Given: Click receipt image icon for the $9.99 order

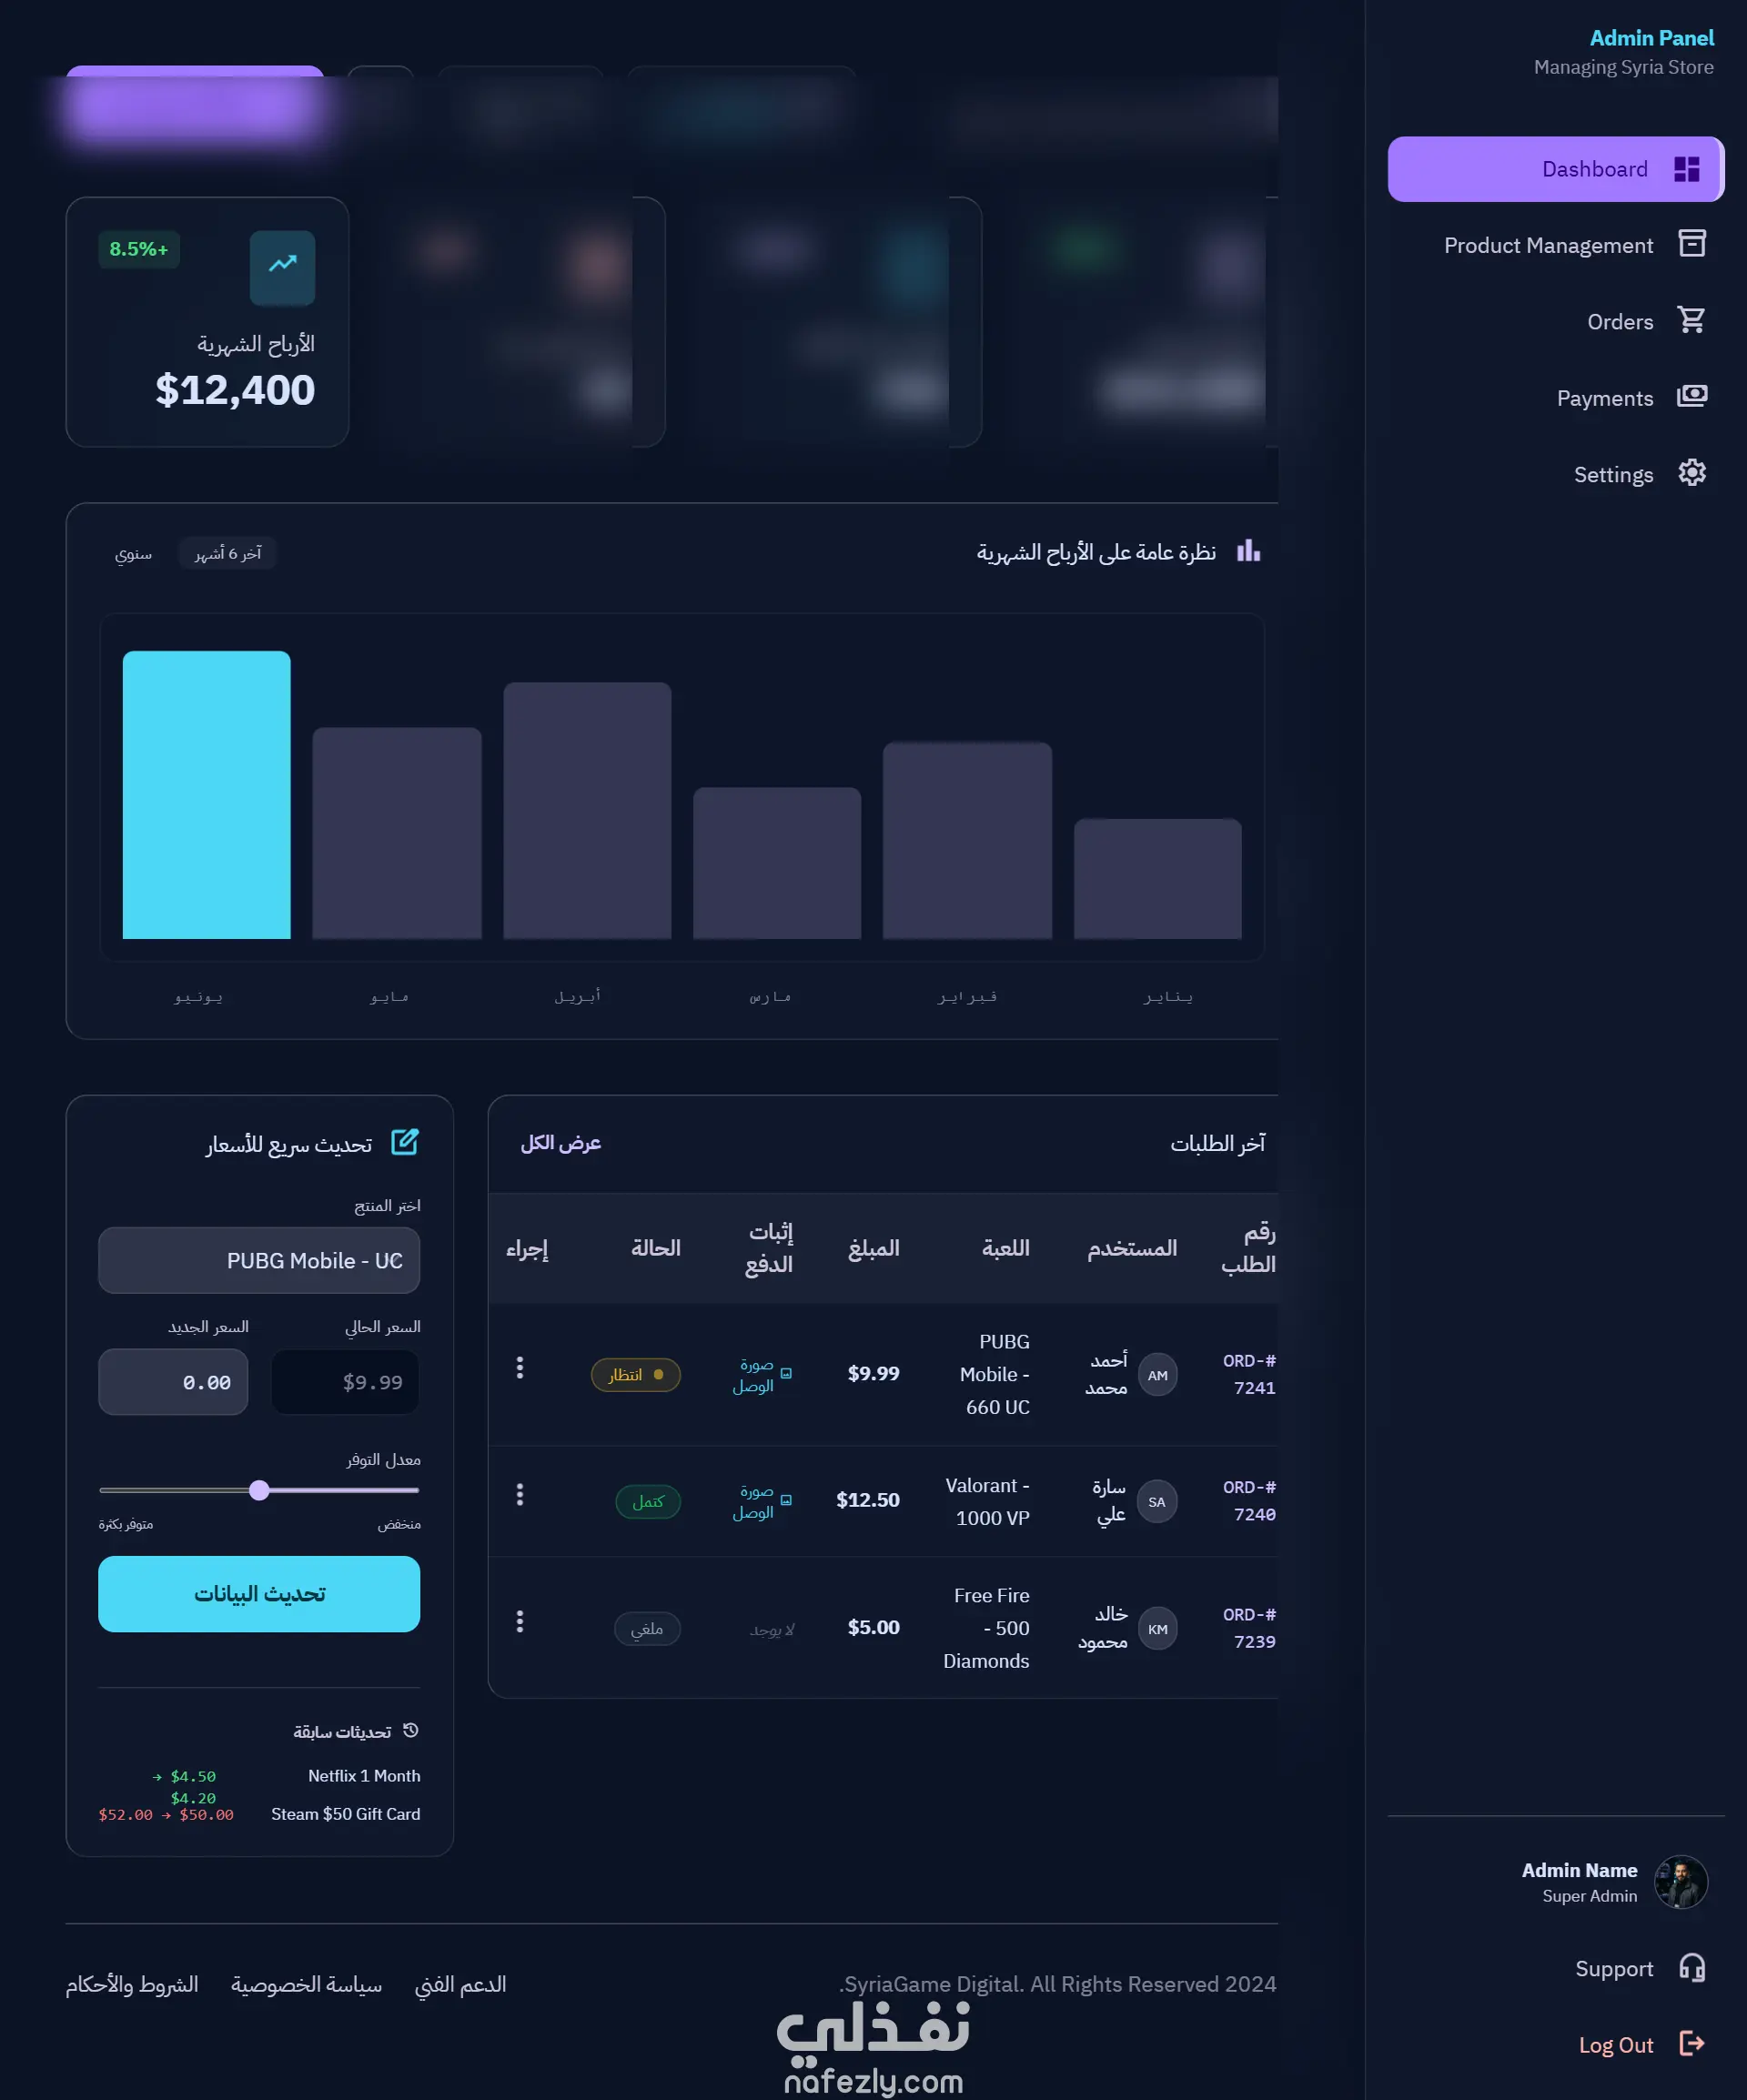Looking at the screenshot, I should [786, 1374].
